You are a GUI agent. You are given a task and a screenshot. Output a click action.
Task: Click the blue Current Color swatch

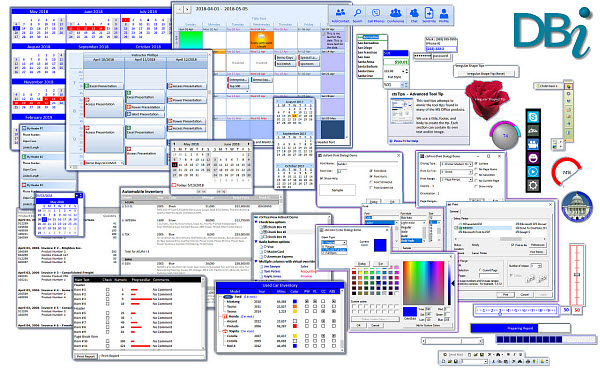click(x=380, y=245)
